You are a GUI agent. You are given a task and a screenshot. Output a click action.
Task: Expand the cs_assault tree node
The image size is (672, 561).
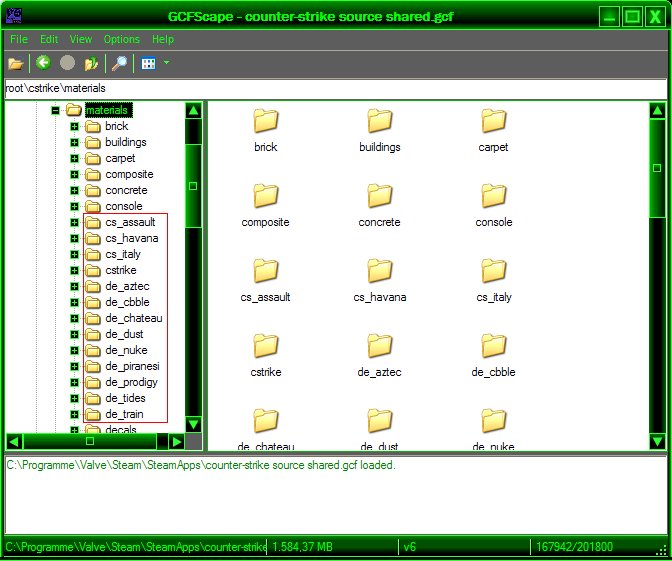75,222
